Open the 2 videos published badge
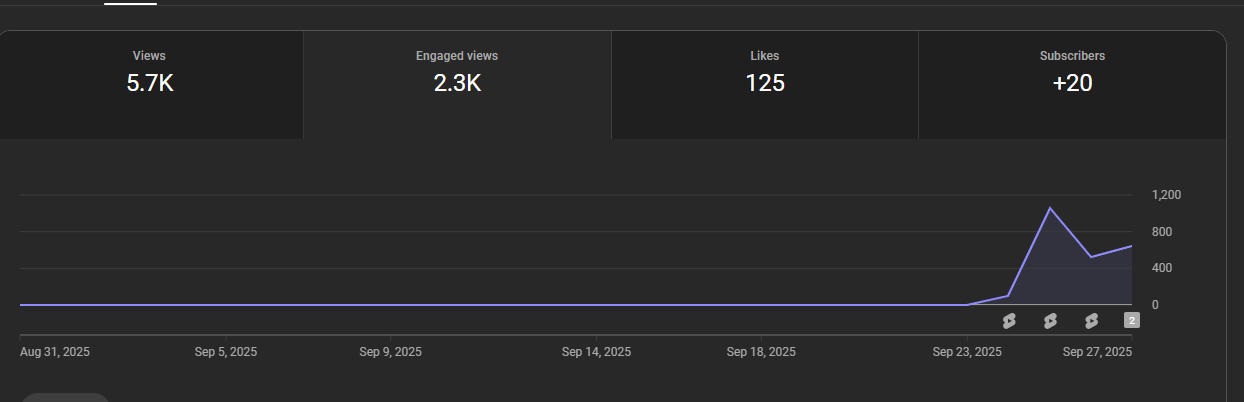 click(1132, 320)
